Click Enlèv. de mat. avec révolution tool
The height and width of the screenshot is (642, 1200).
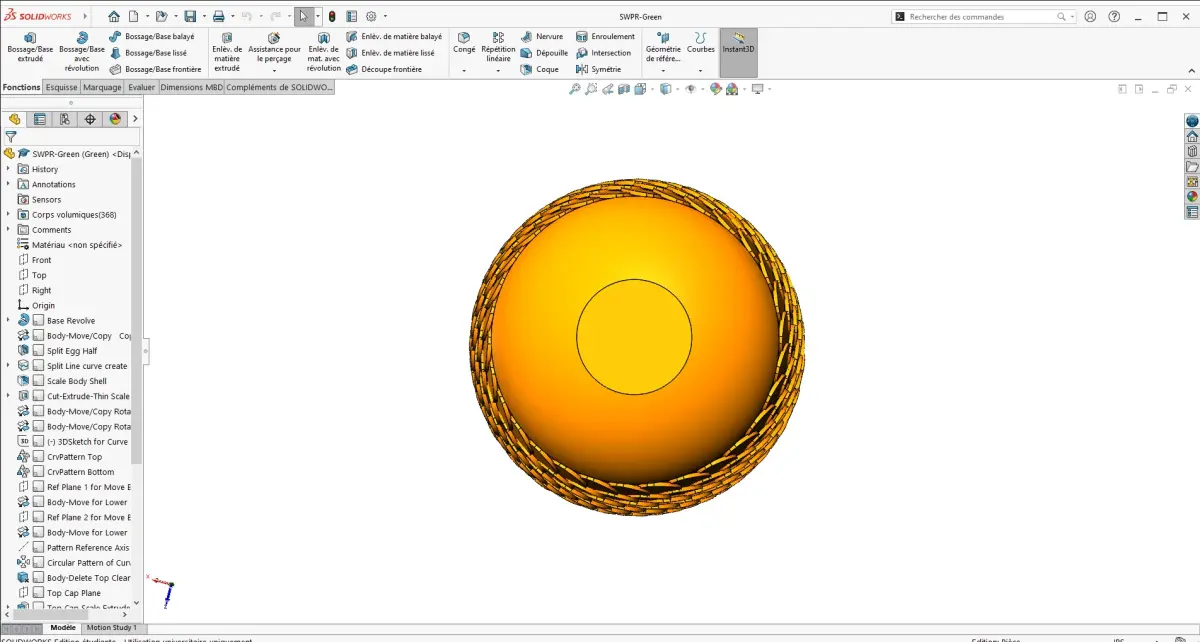point(324,52)
